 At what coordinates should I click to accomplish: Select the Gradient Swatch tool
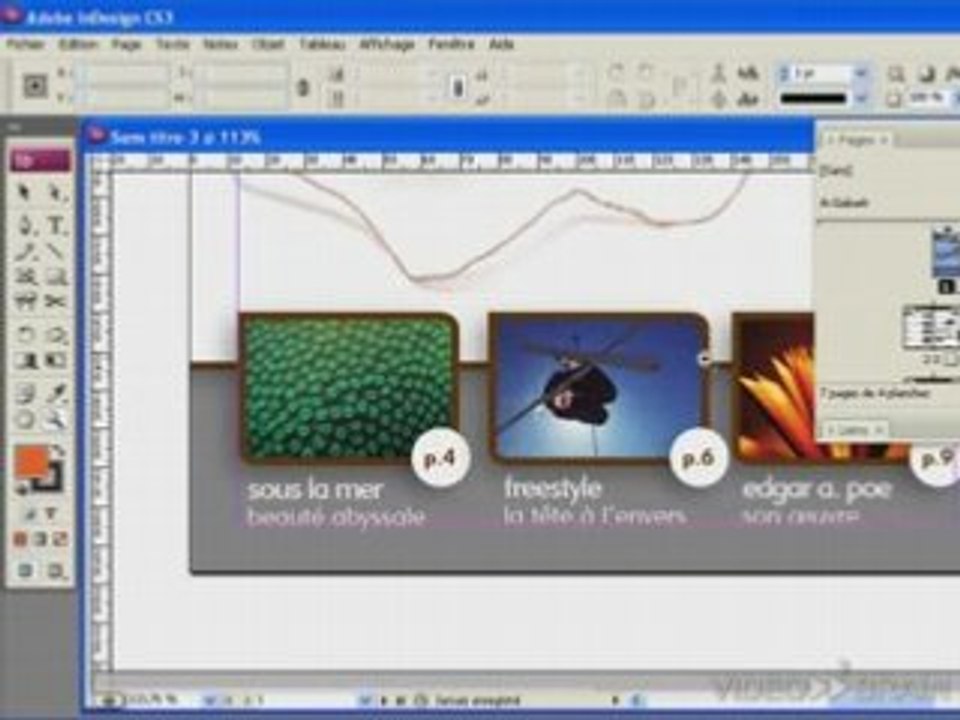[x=24, y=361]
